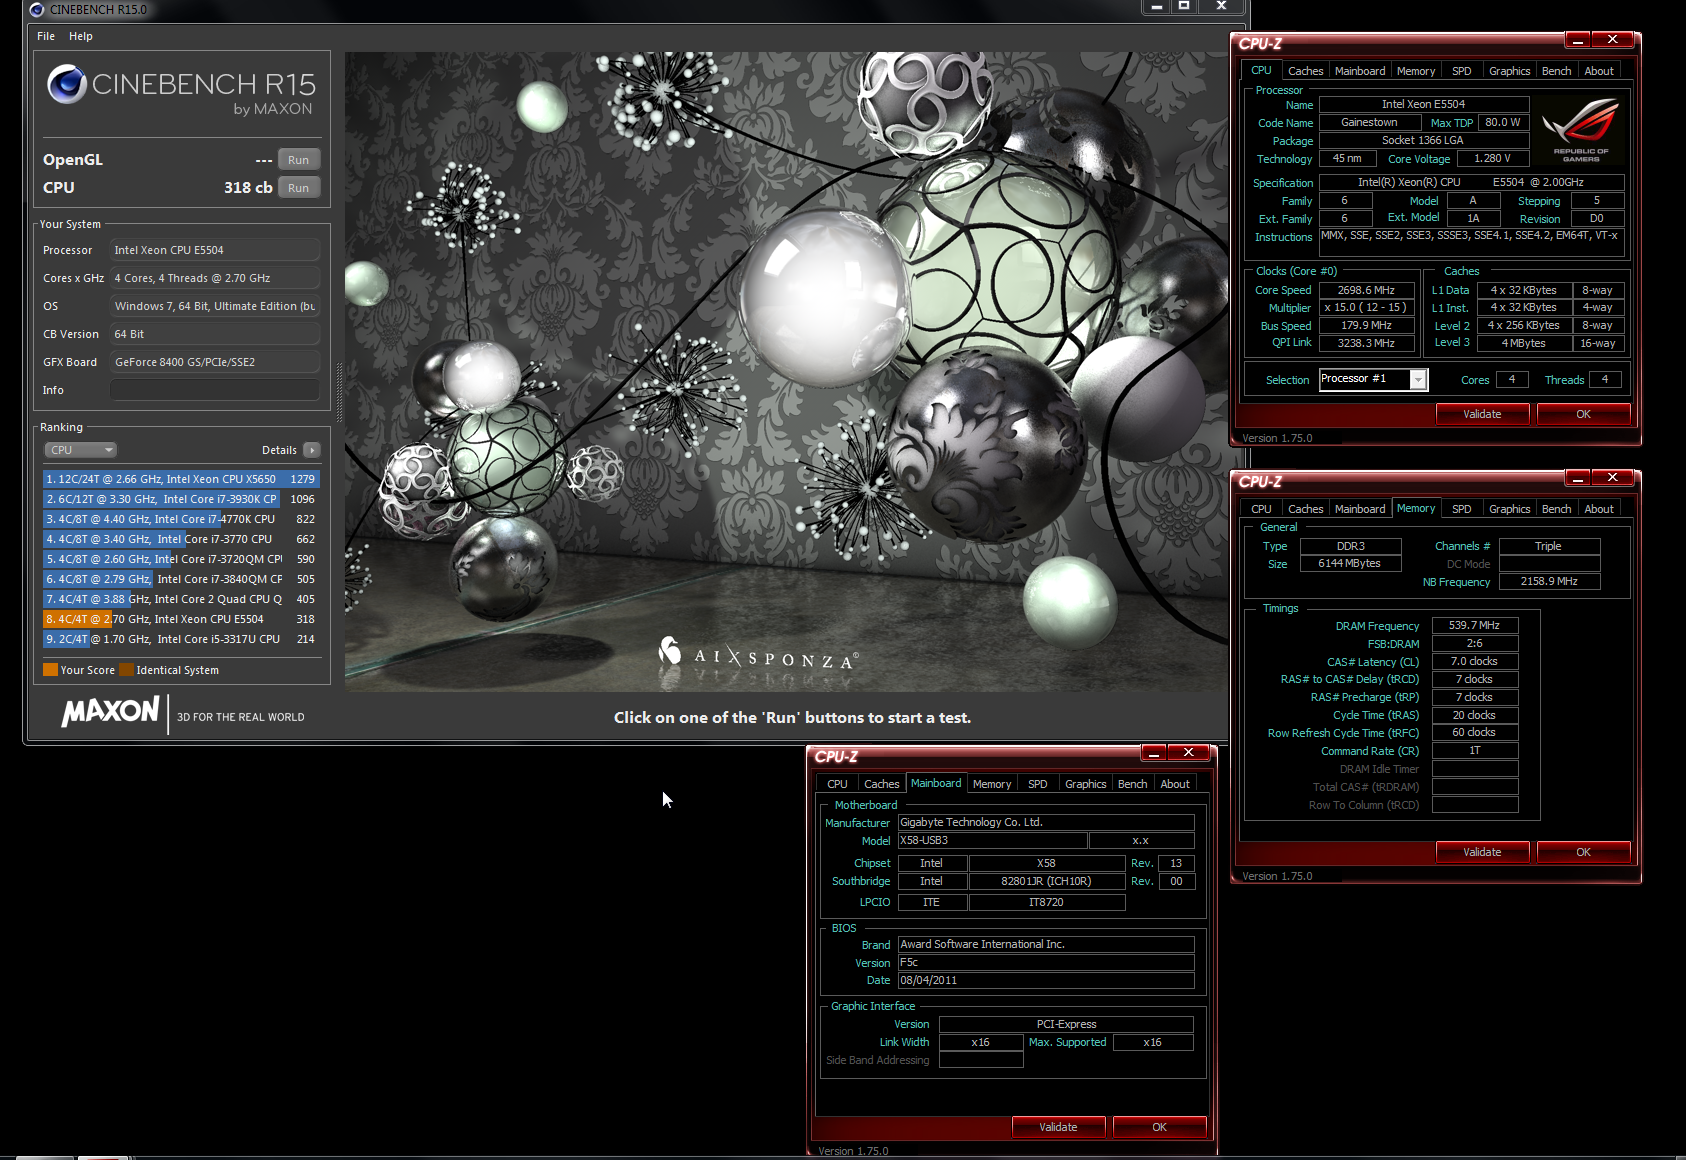Image resolution: width=1686 pixels, height=1160 pixels.
Task: Open the Processor #1 selection dropdown
Action: pos(1373,379)
